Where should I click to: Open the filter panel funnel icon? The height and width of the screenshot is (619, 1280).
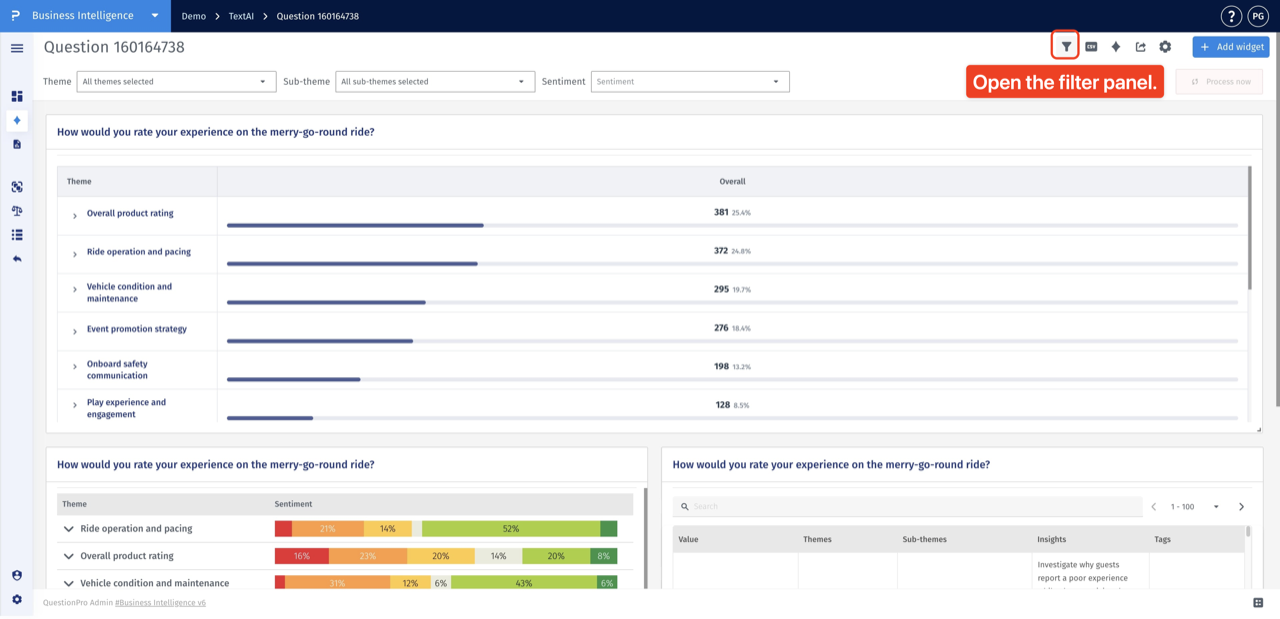tap(1066, 46)
